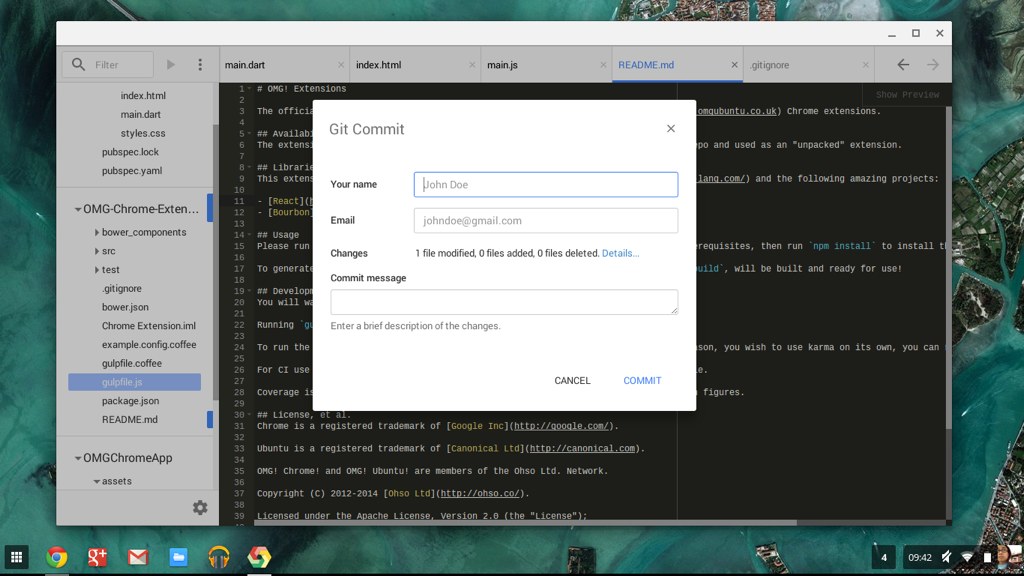Navigate back with the left arrow icon
Image resolution: width=1024 pixels, height=576 pixels.
pyautogui.click(x=903, y=65)
